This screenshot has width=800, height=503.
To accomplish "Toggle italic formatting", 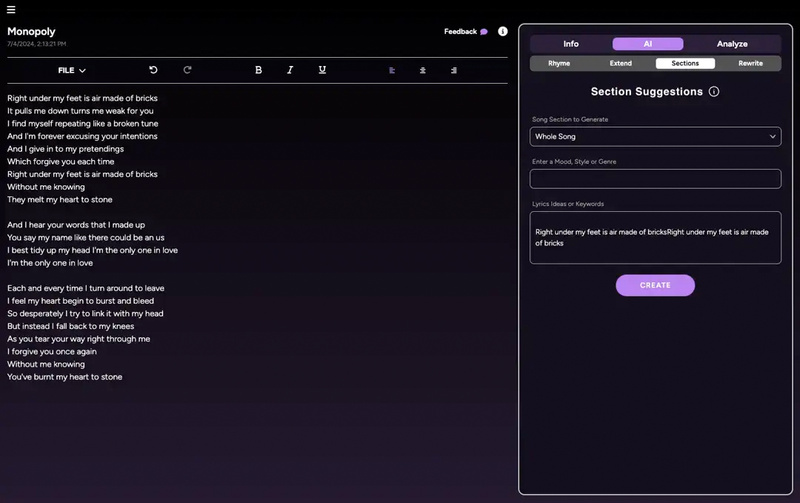I will pyautogui.click(x=290, y=70).
